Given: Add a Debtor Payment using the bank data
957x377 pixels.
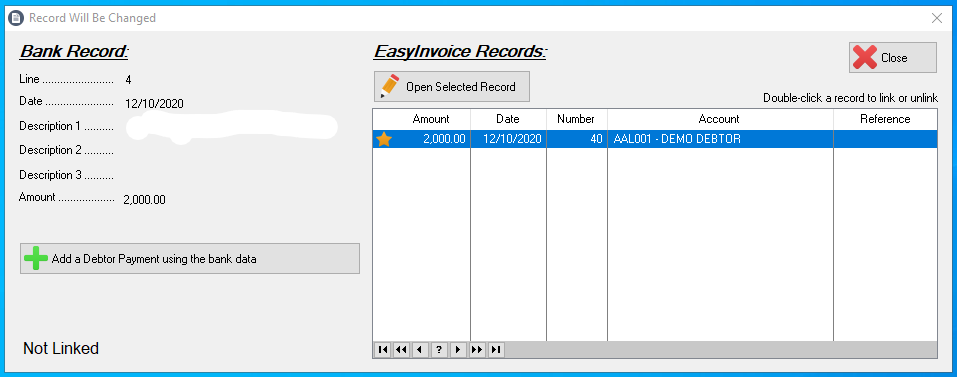Looking at the screenshot, I should pyautogui.click(x=190, y=259).
